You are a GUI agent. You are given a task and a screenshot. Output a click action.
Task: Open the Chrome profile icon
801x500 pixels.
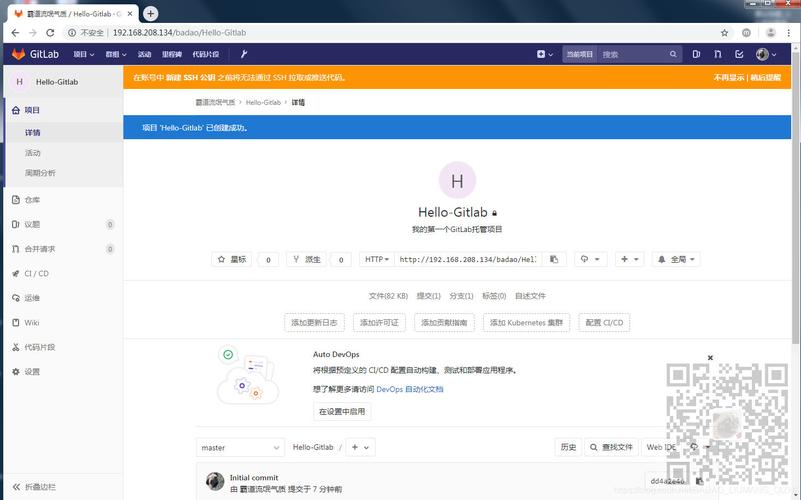(770, 33)
